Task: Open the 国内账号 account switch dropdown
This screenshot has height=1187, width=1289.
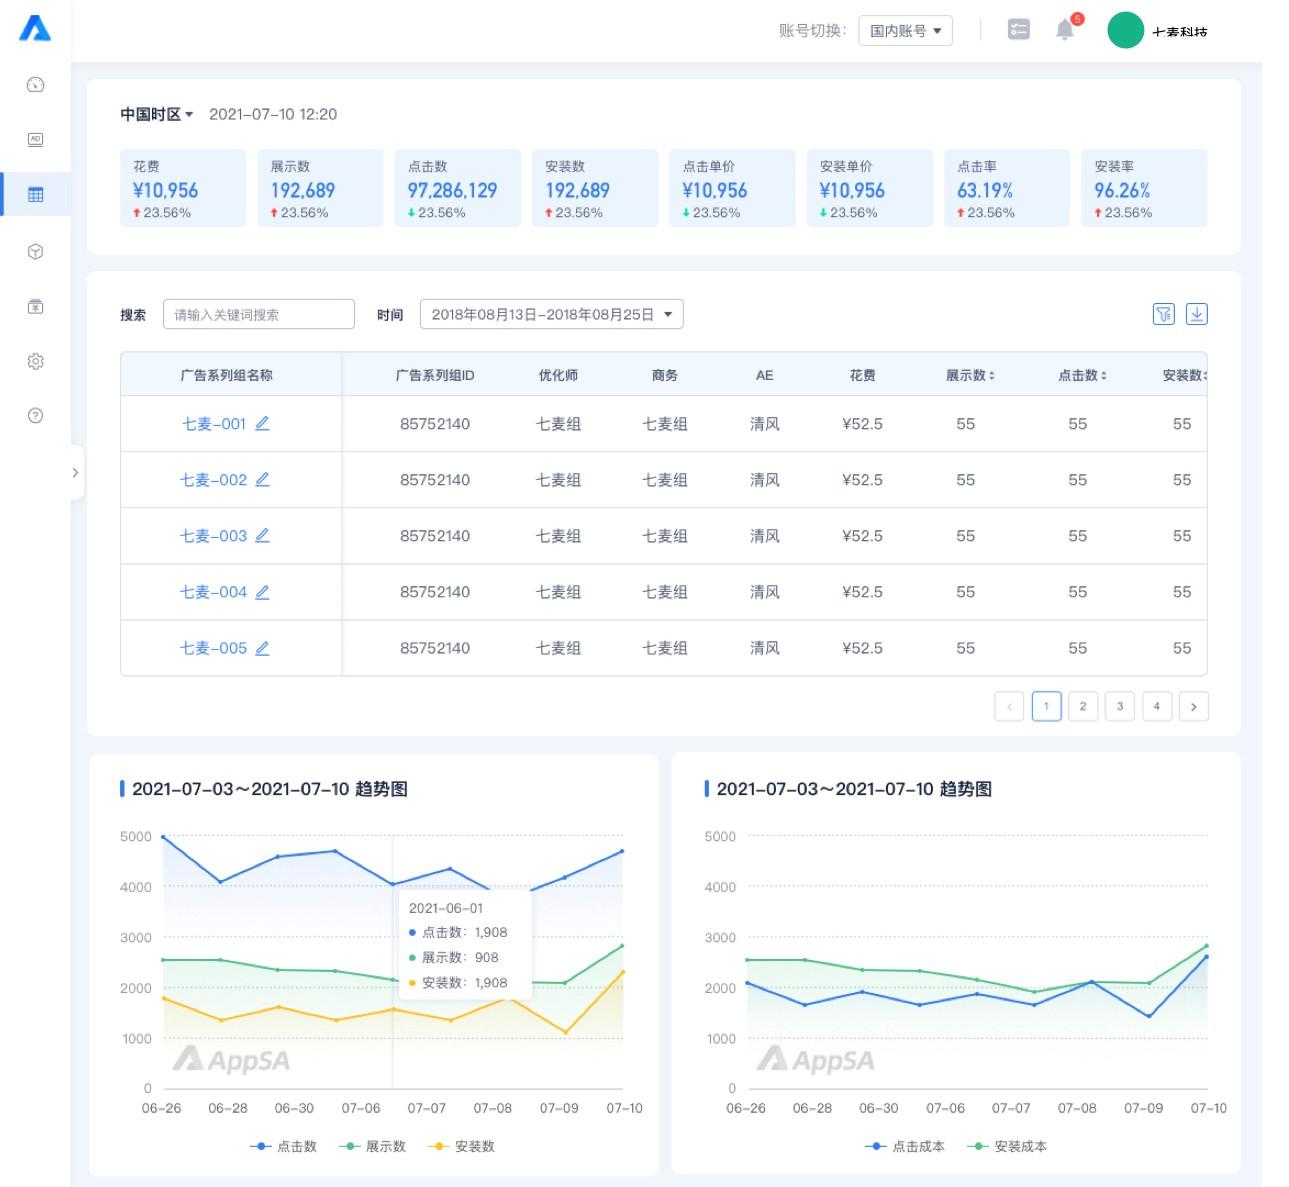Action: coord(905,31)
